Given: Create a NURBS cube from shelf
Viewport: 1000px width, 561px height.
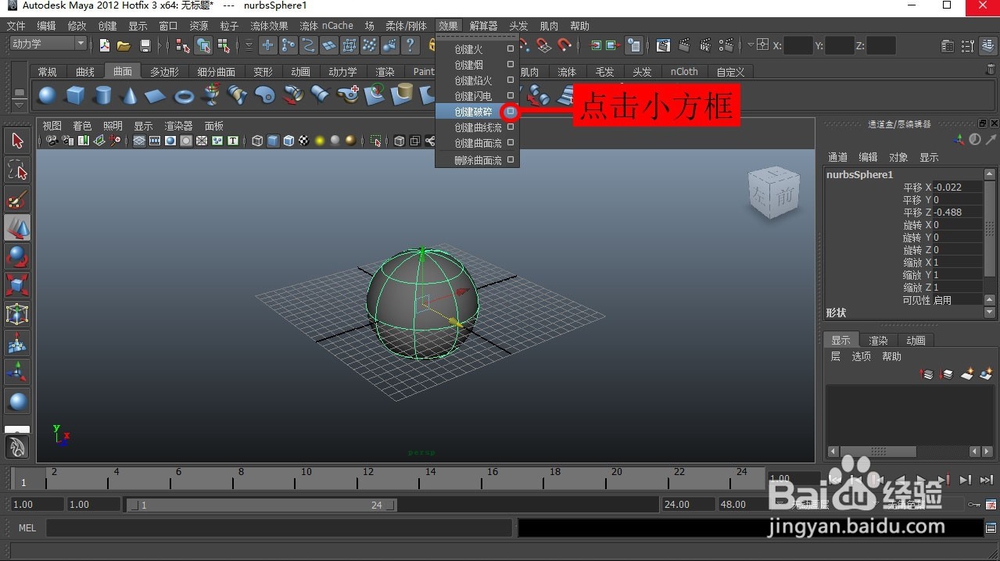Looking at the screenshot, I should click(x=75, y=96).
